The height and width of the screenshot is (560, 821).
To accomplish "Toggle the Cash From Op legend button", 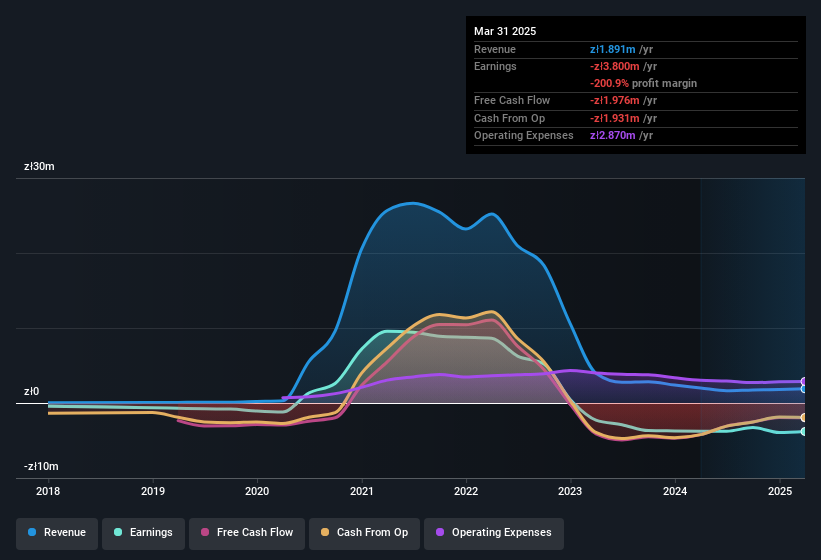I will 364,532.
